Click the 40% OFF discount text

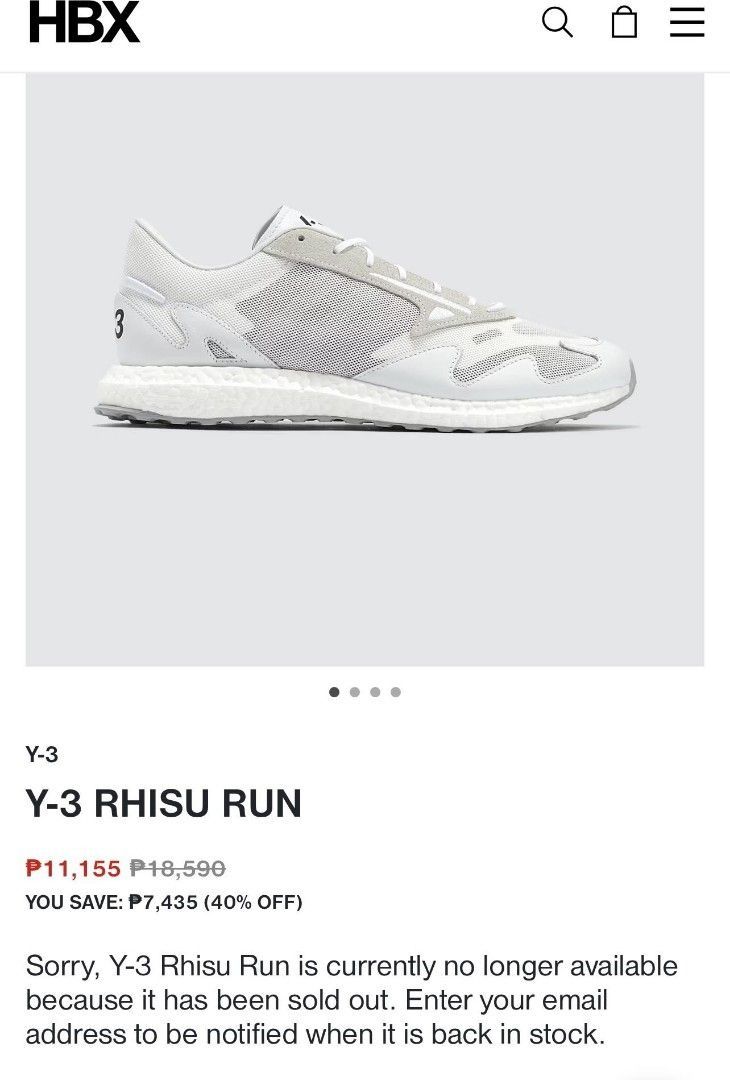click(253, 902)
